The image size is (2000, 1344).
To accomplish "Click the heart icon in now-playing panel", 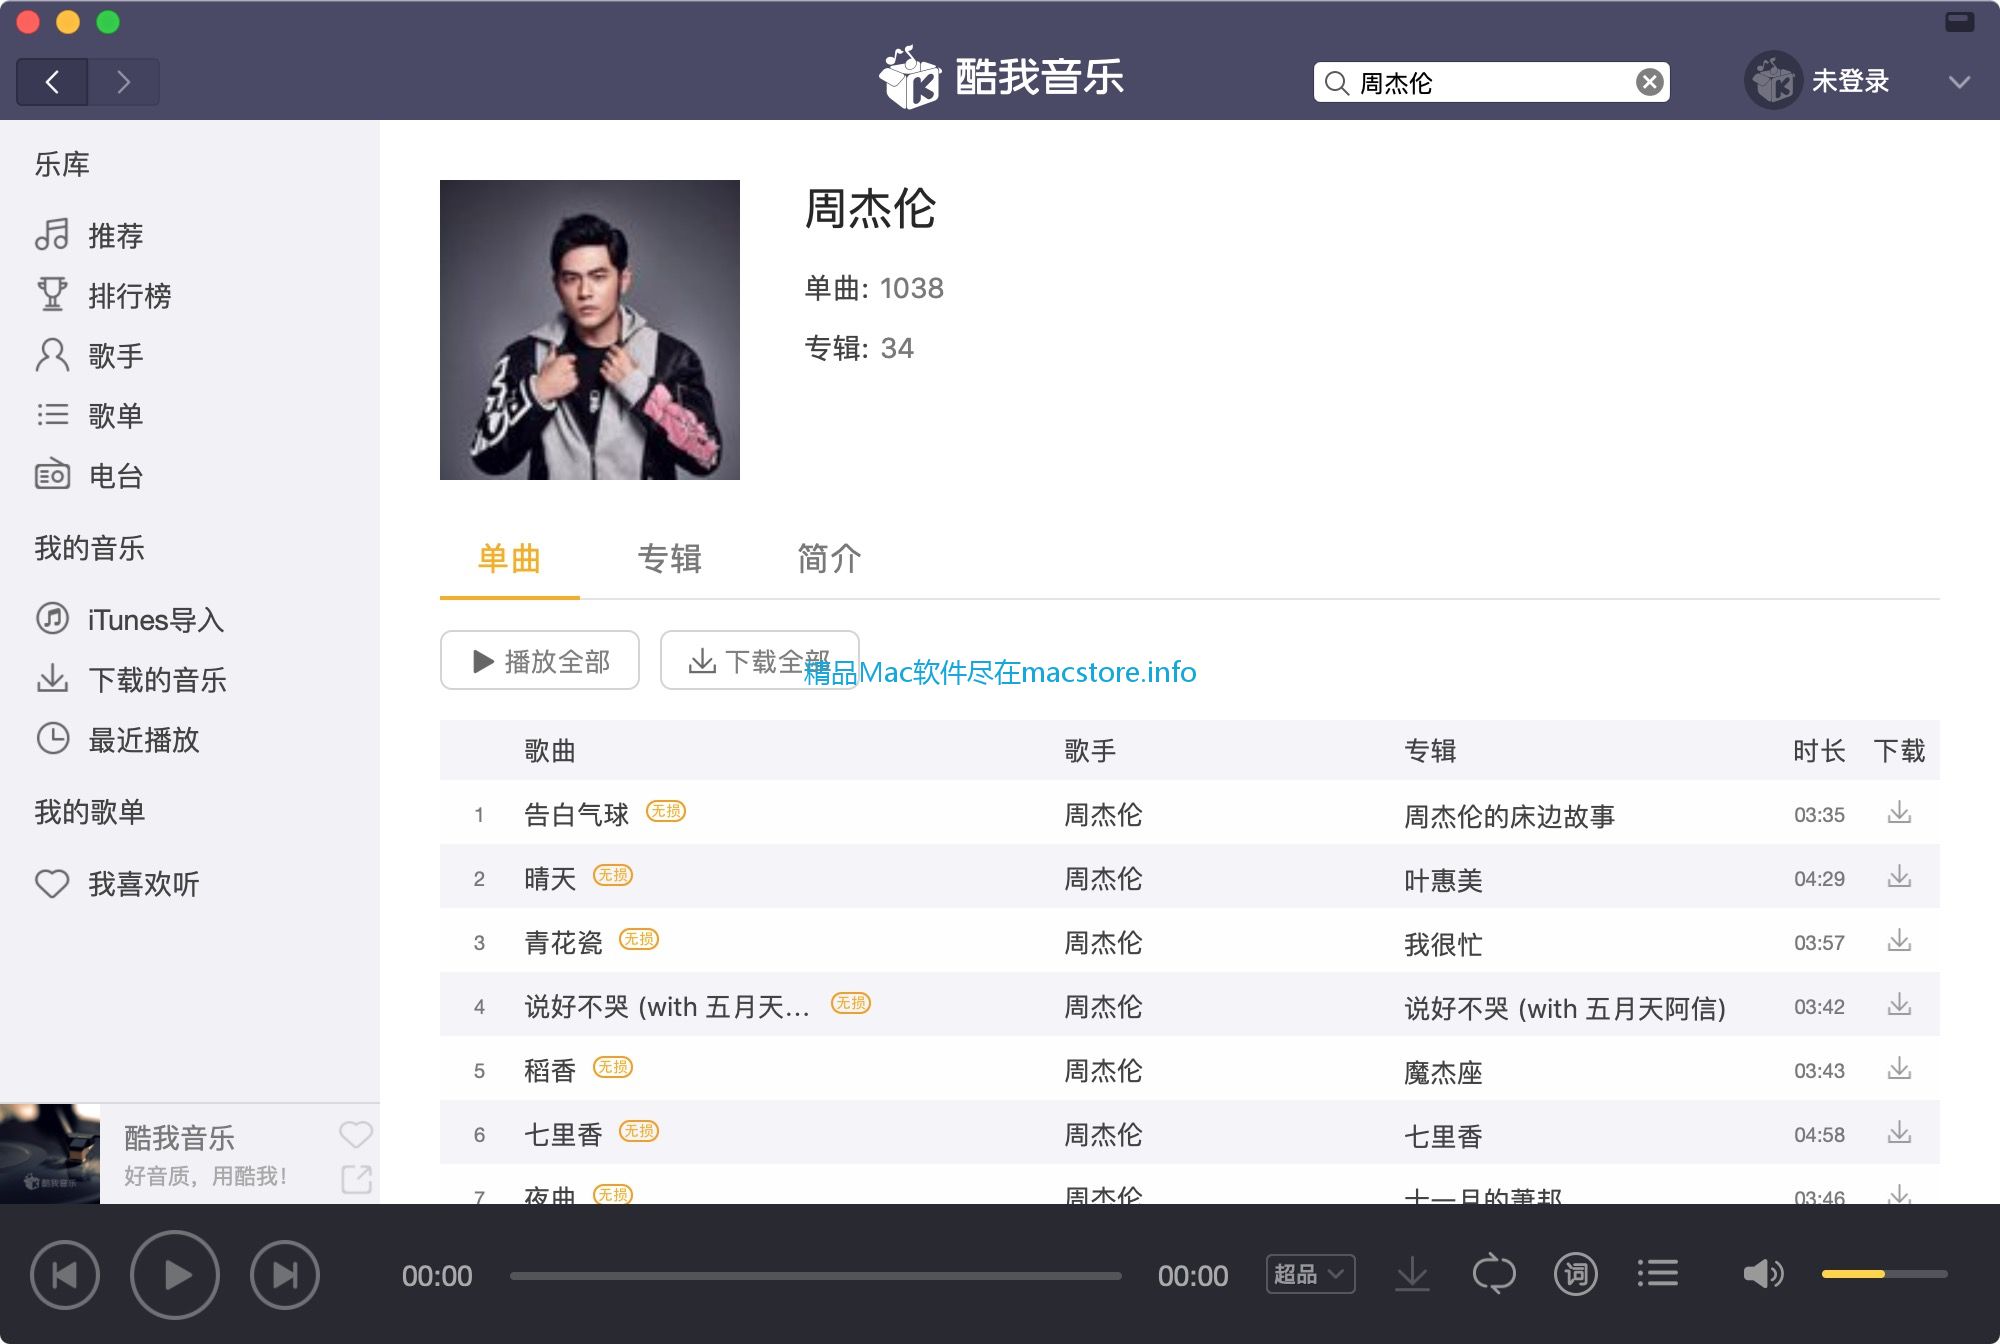I will pyautogui.click(x=356, y=1134).
